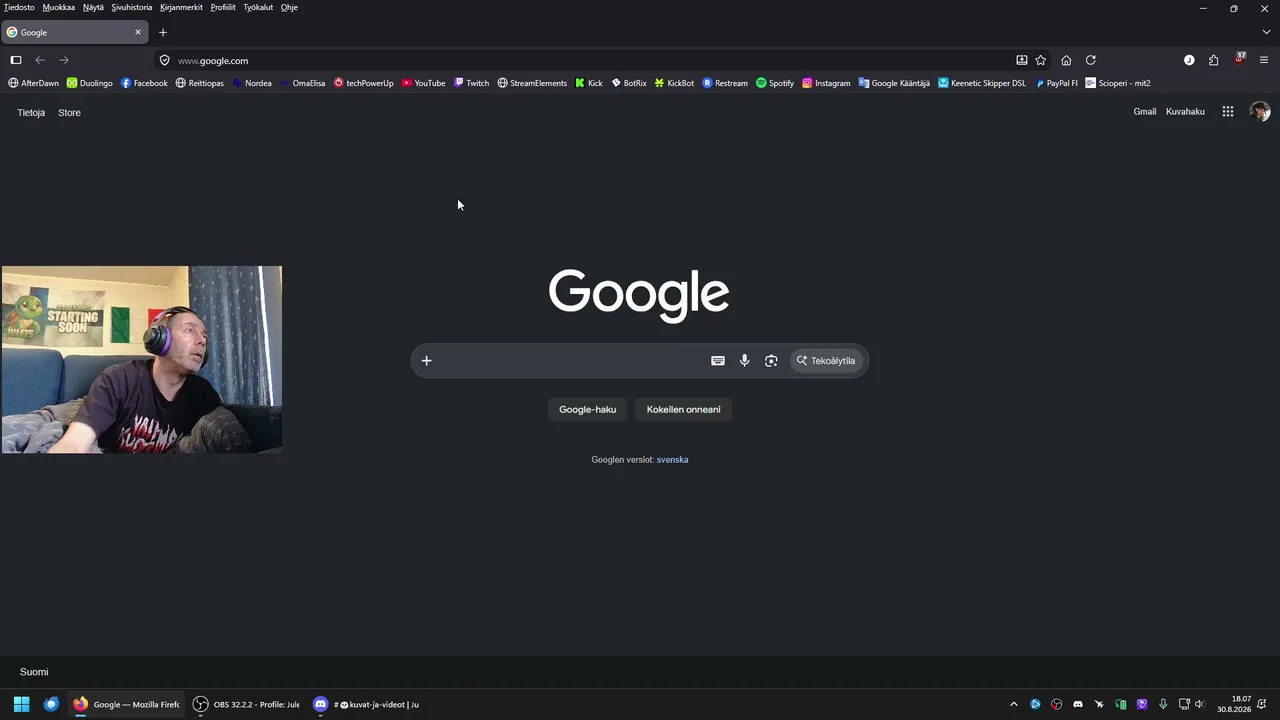Open the YouTube bookmark
This screenshot has height=720, width=1280.
tap(423, 83)
